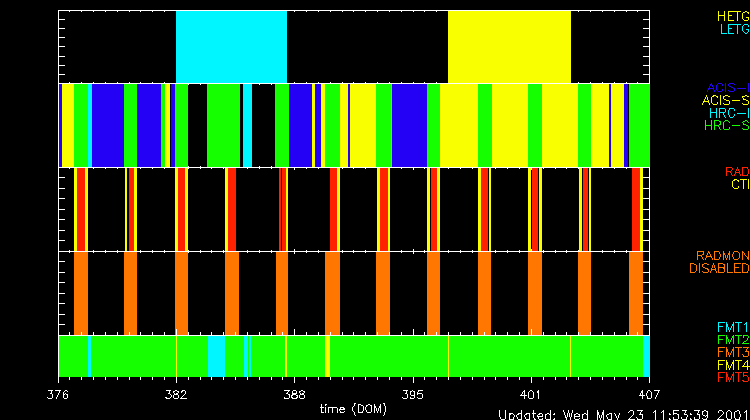Select the large yellow HETG block in top row
The width and height of the screenshot is (750, 420).
(x=509, y=47)
